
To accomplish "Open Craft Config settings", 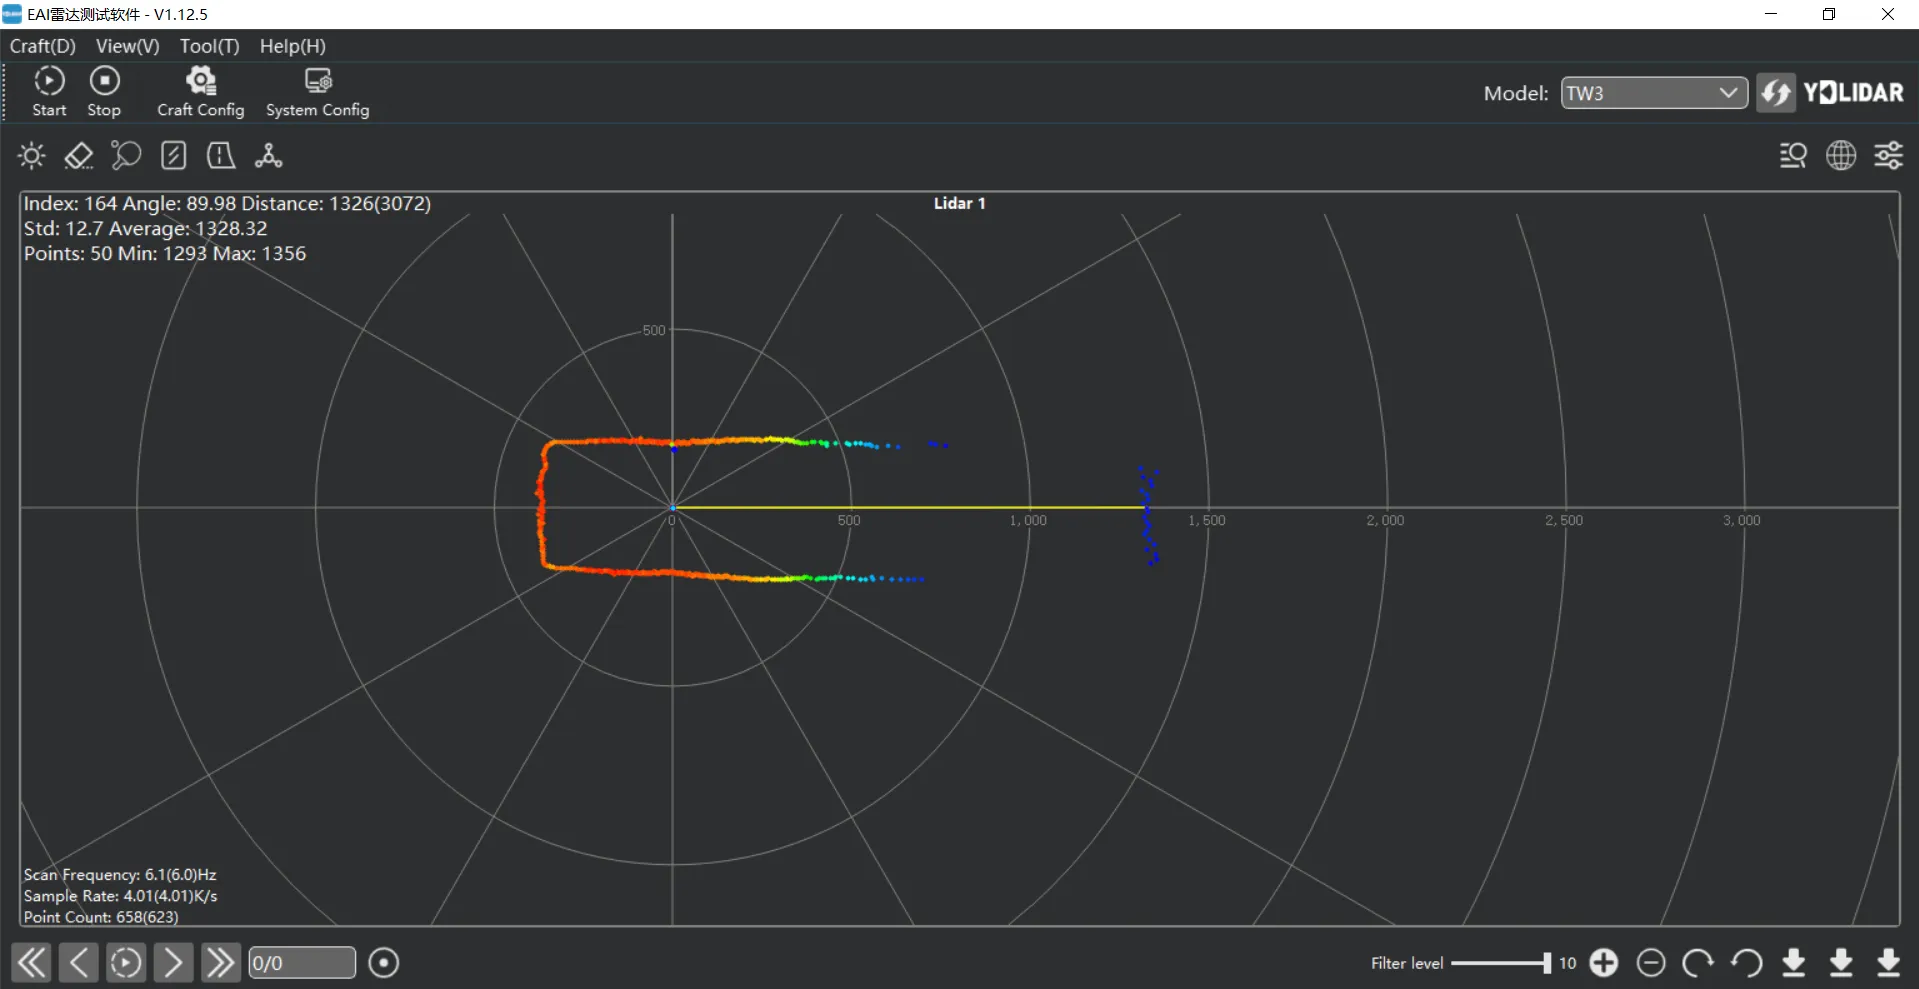I will pyautogui.click(x=200, y=92).
